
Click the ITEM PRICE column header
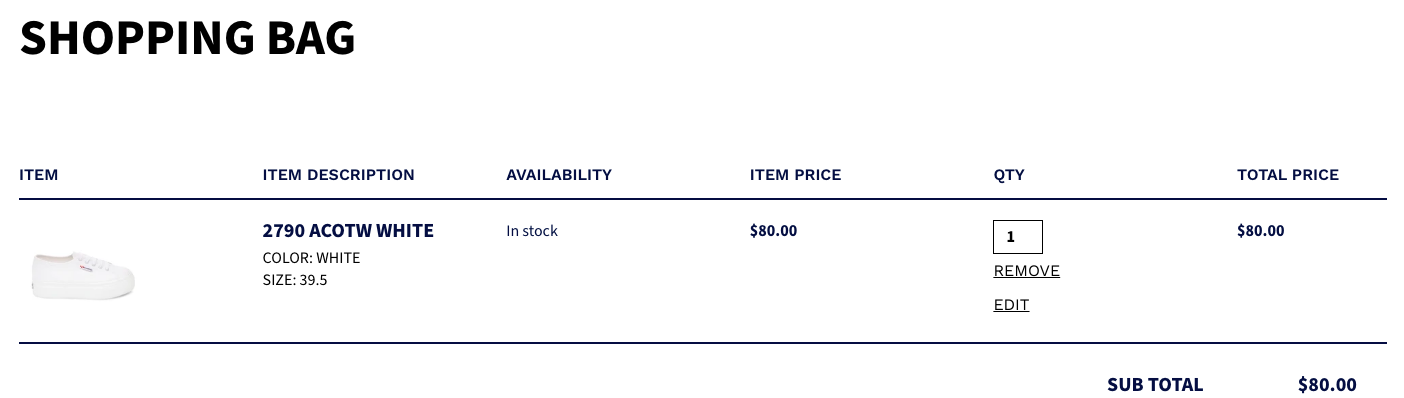(796, 175)
